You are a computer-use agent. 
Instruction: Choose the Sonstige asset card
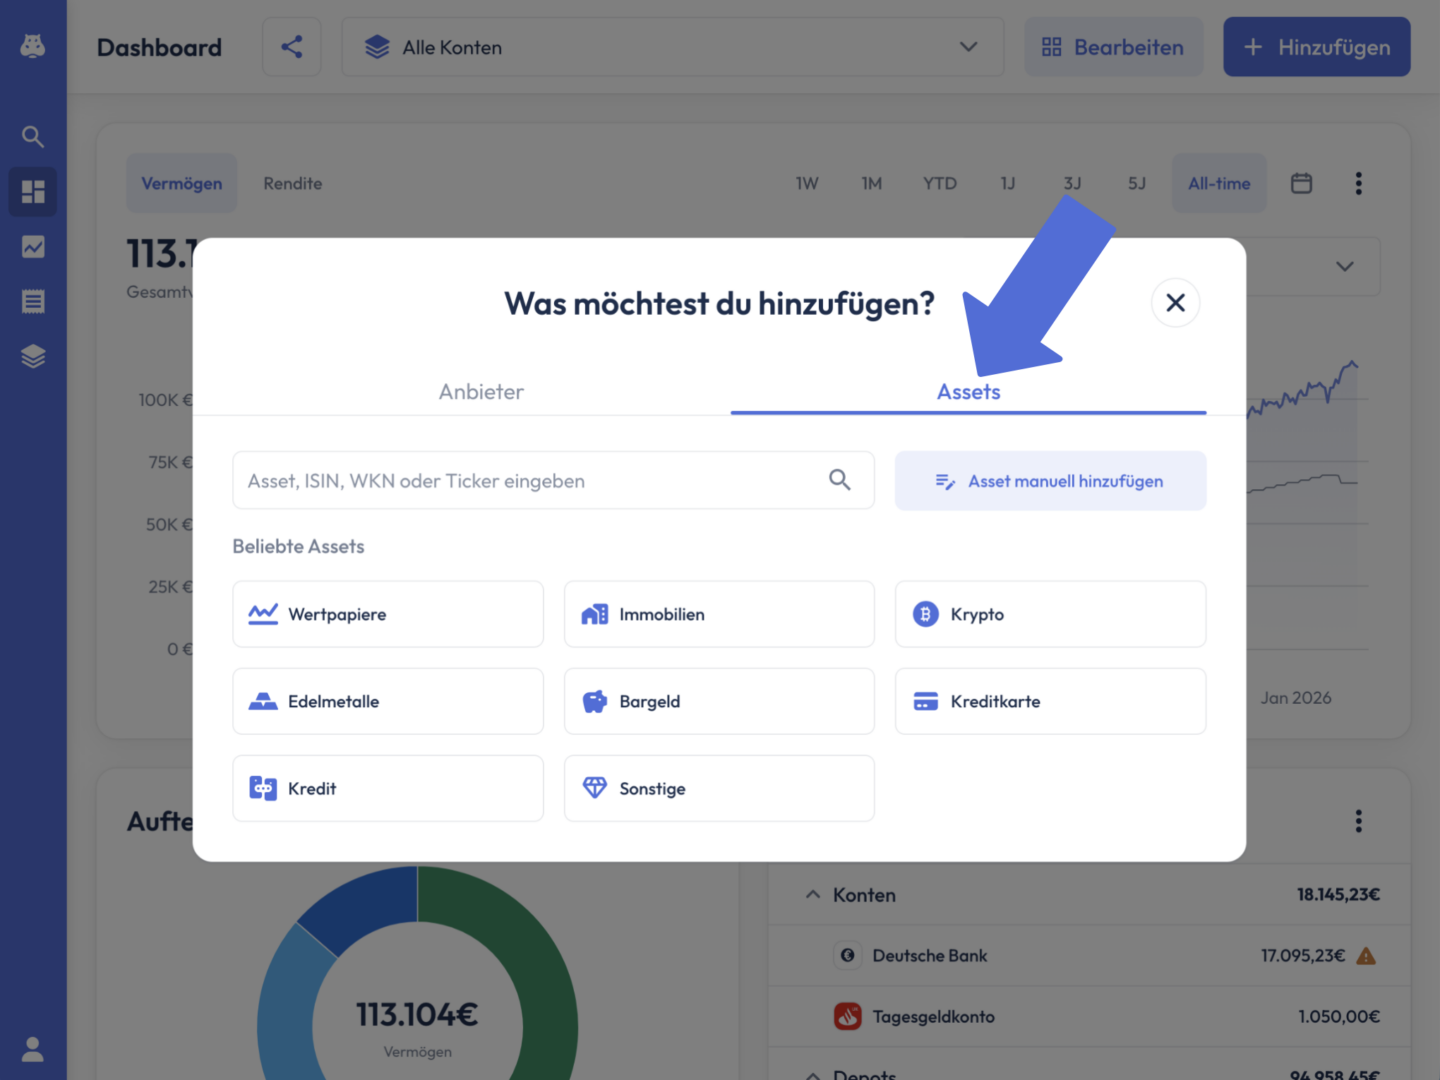click(719, 788)
